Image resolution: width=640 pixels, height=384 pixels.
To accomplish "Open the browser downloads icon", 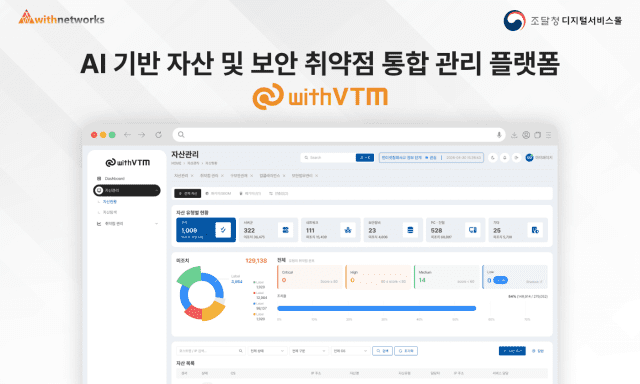I will tap(514, 135).
